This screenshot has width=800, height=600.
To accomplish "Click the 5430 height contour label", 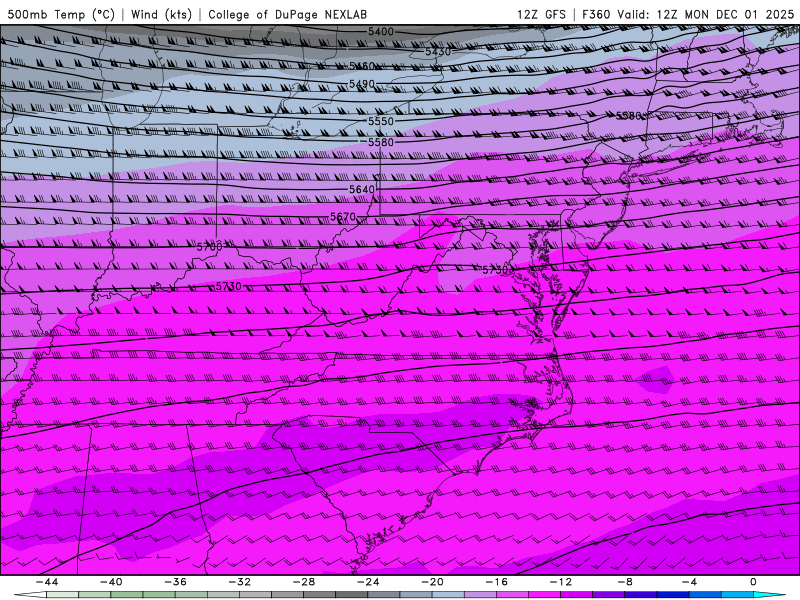I will (x=438, y=52).
